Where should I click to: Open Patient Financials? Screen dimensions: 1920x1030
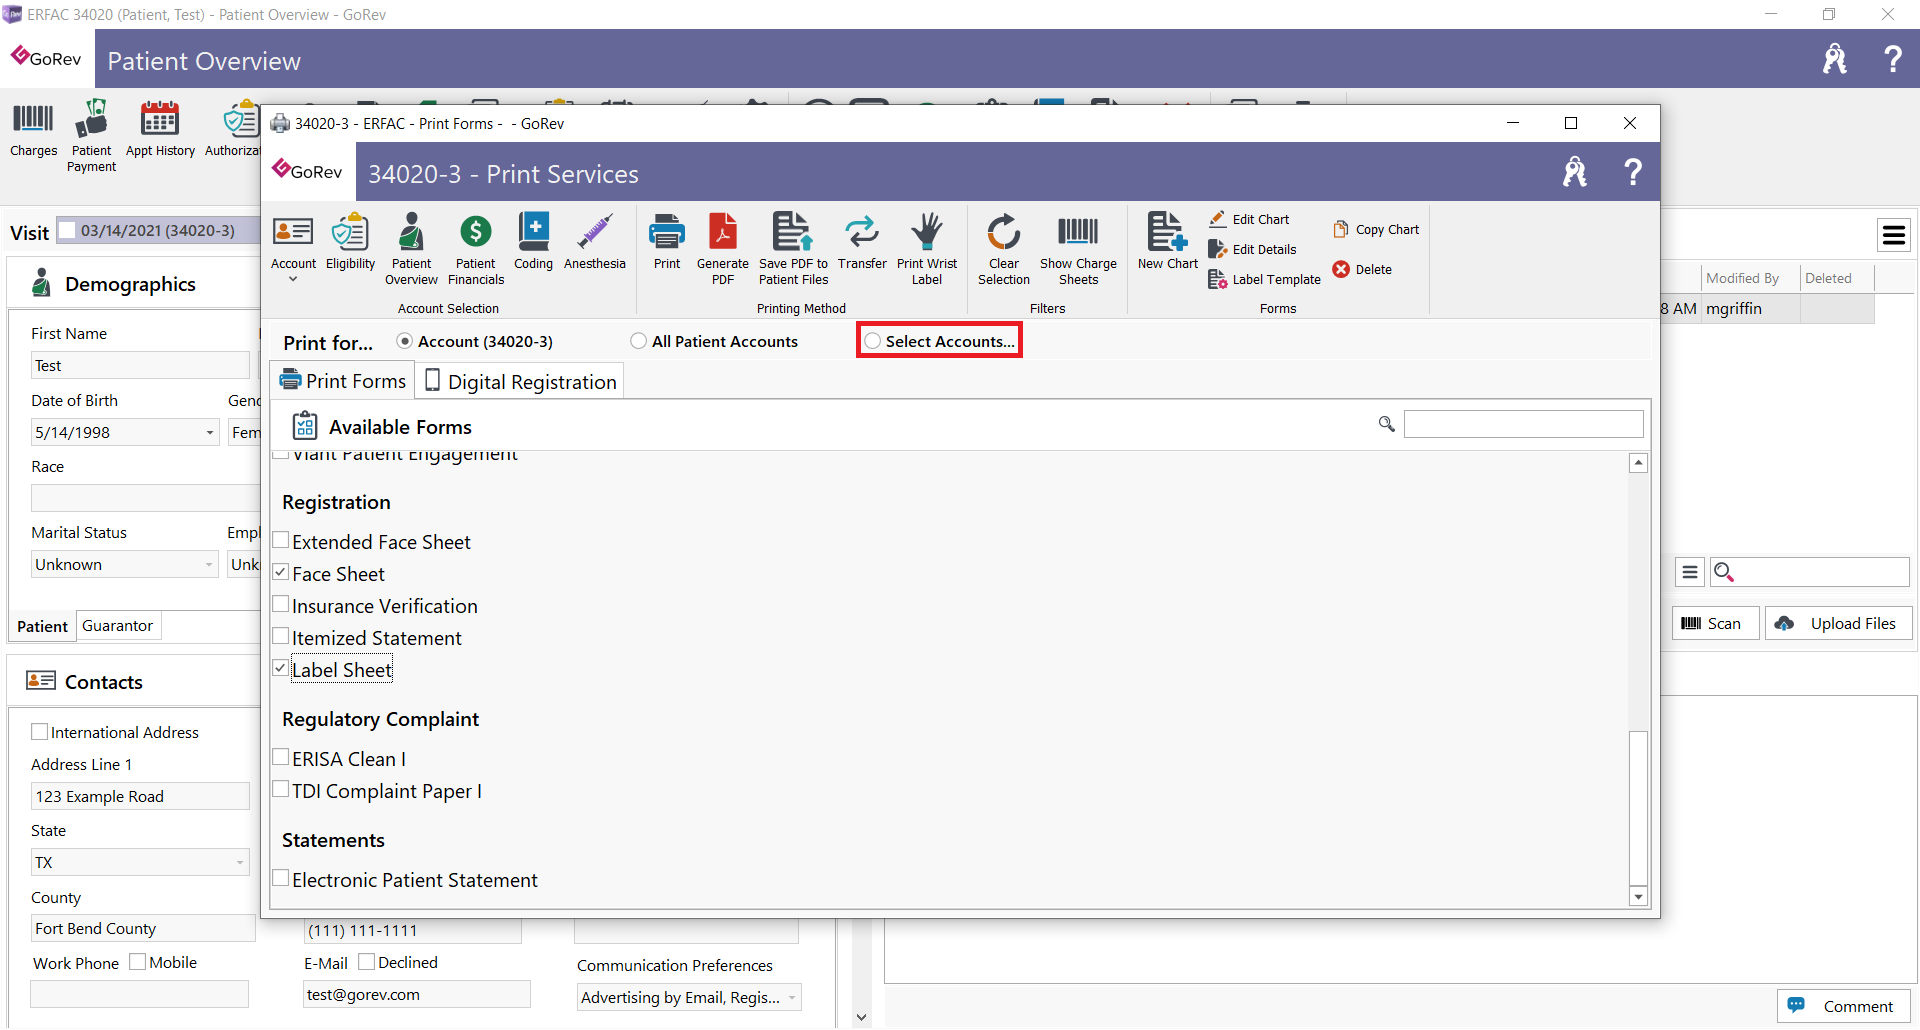coord(476,249)
